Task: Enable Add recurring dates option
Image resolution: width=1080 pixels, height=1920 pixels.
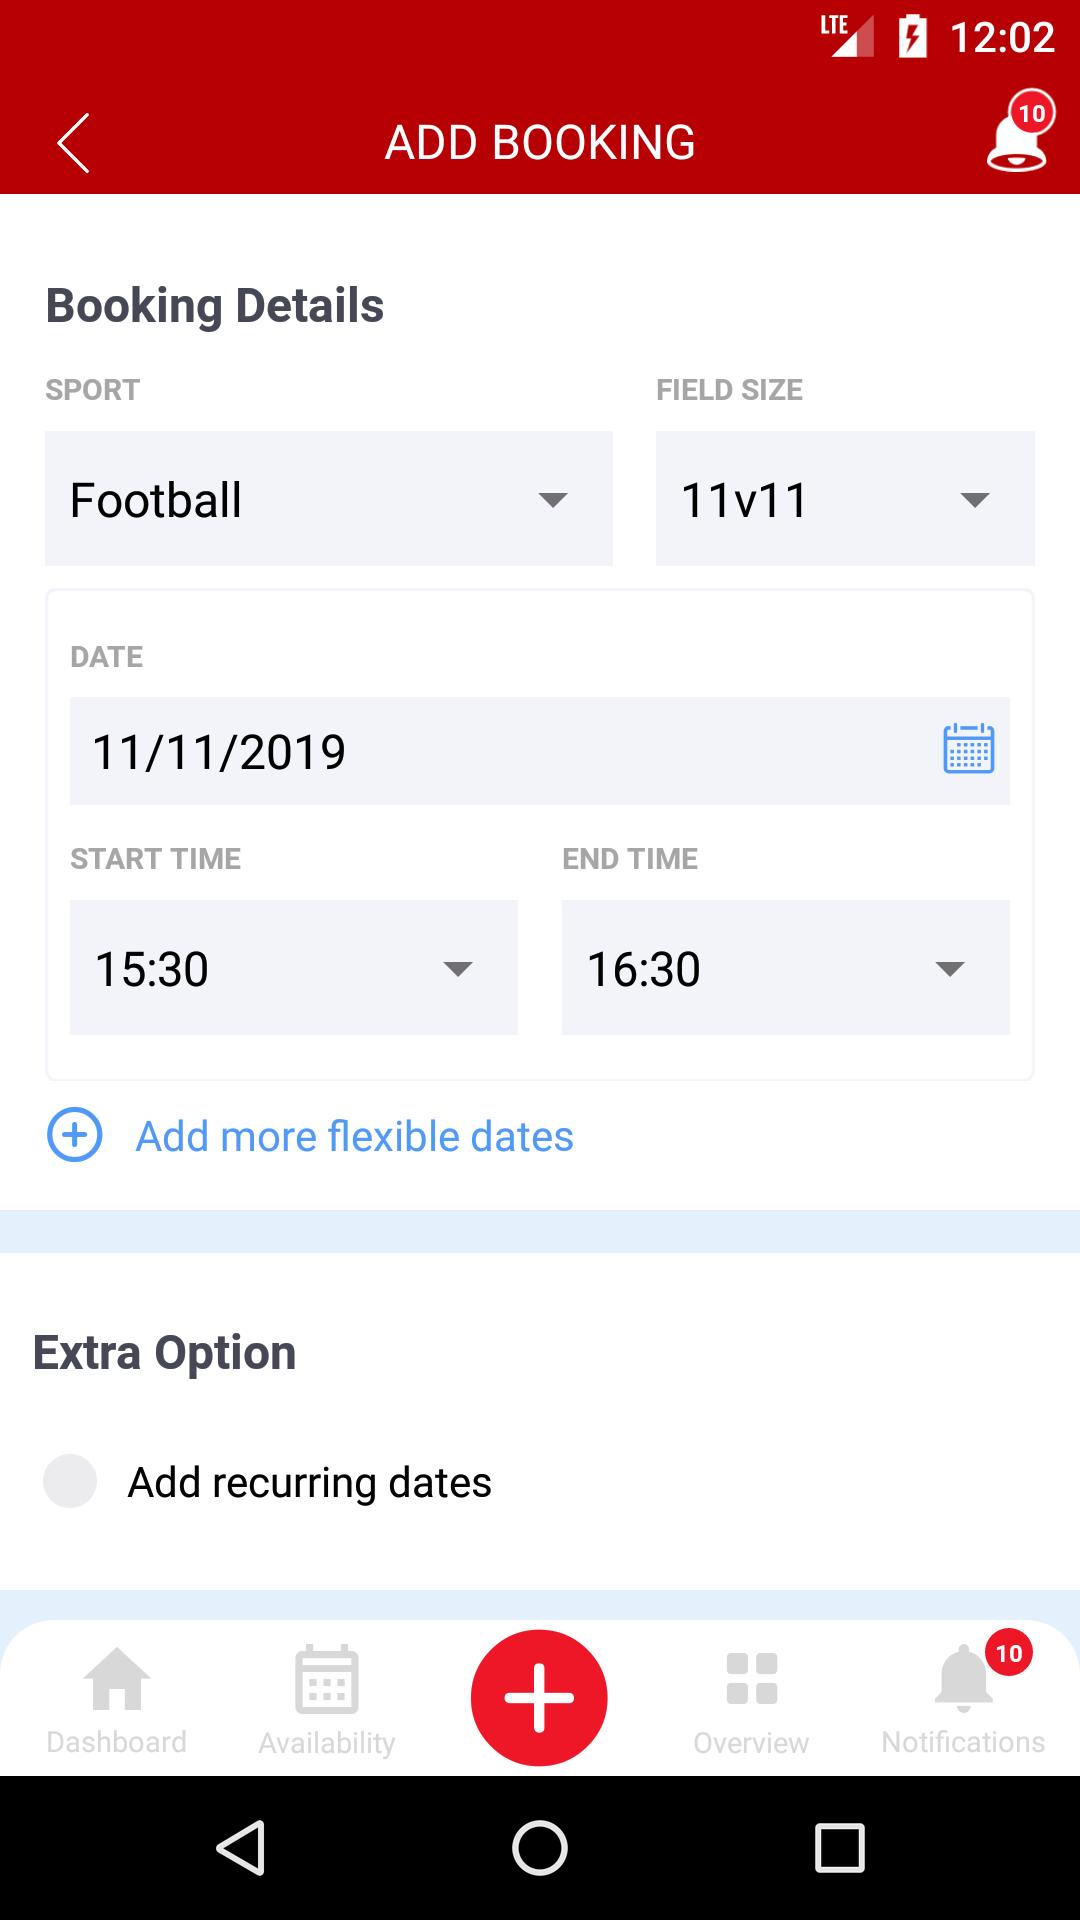Action: [70, 1481]
